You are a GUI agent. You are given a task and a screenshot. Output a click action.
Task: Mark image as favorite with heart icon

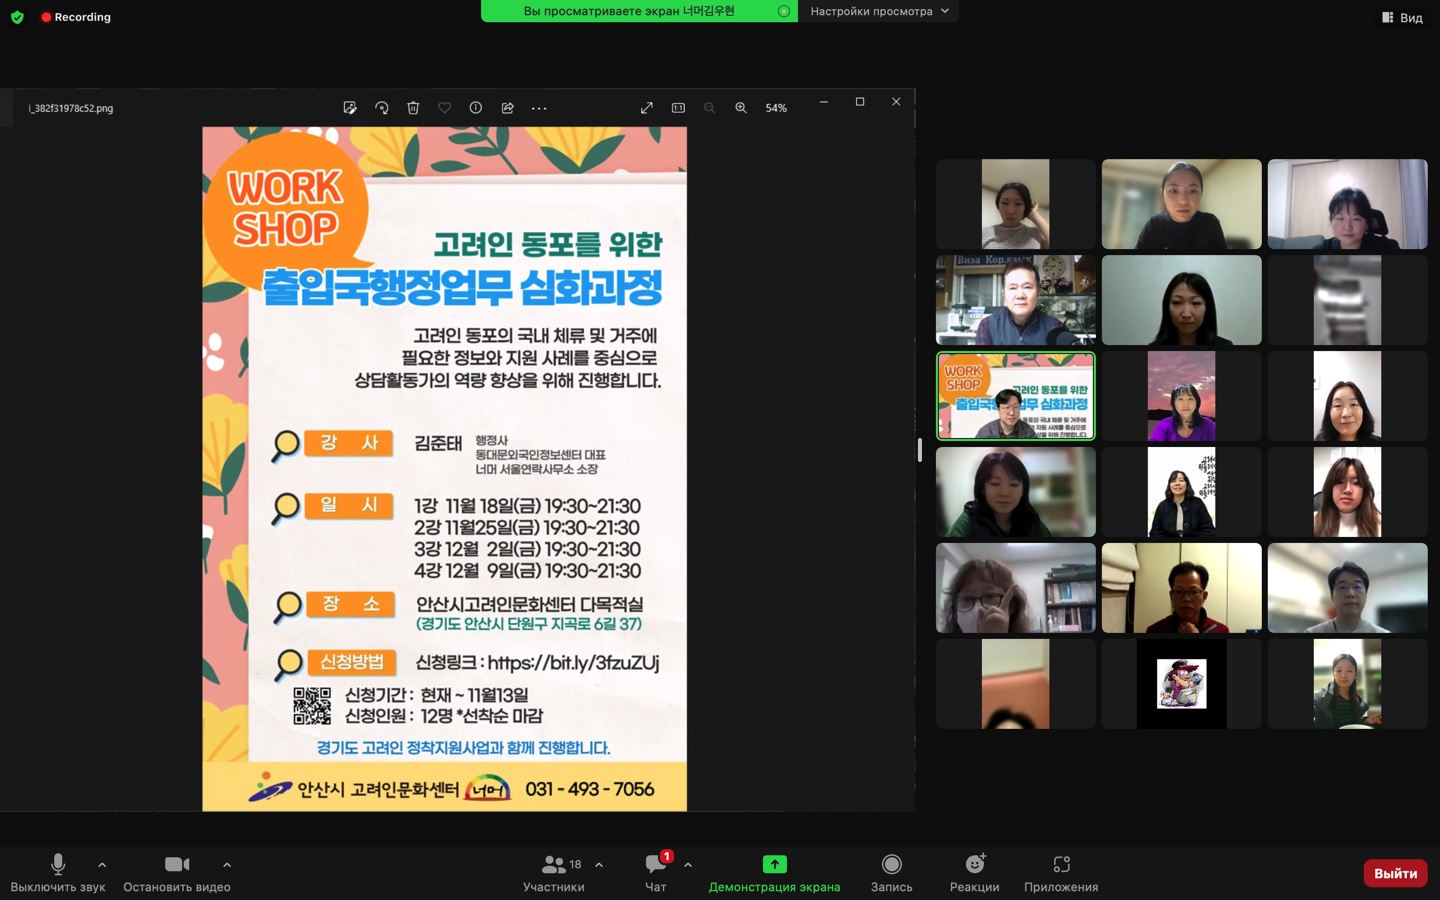[x=444, y=108]
